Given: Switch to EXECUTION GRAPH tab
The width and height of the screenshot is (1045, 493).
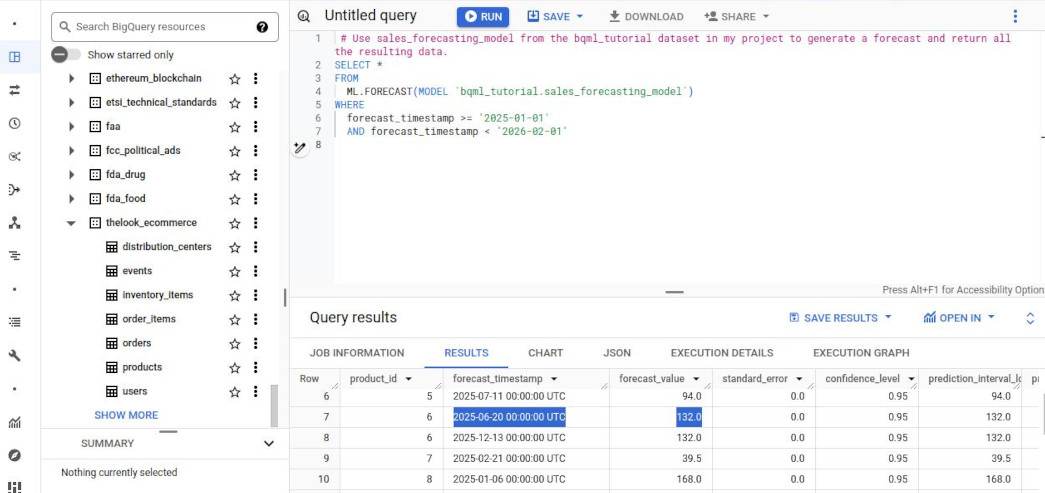Looking at the screenshot, I should pos(861,353).
